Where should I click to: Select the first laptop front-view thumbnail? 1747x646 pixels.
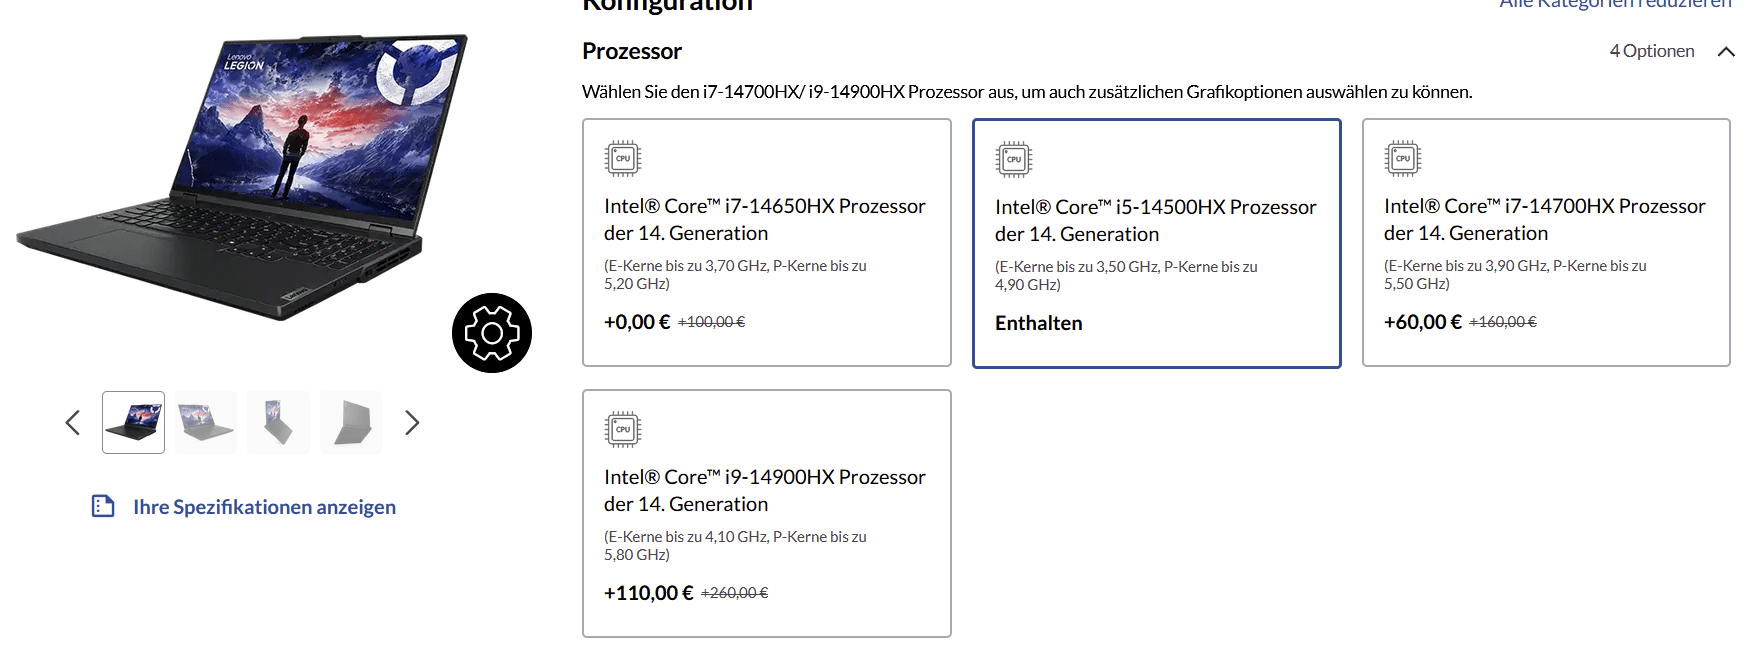133,423
